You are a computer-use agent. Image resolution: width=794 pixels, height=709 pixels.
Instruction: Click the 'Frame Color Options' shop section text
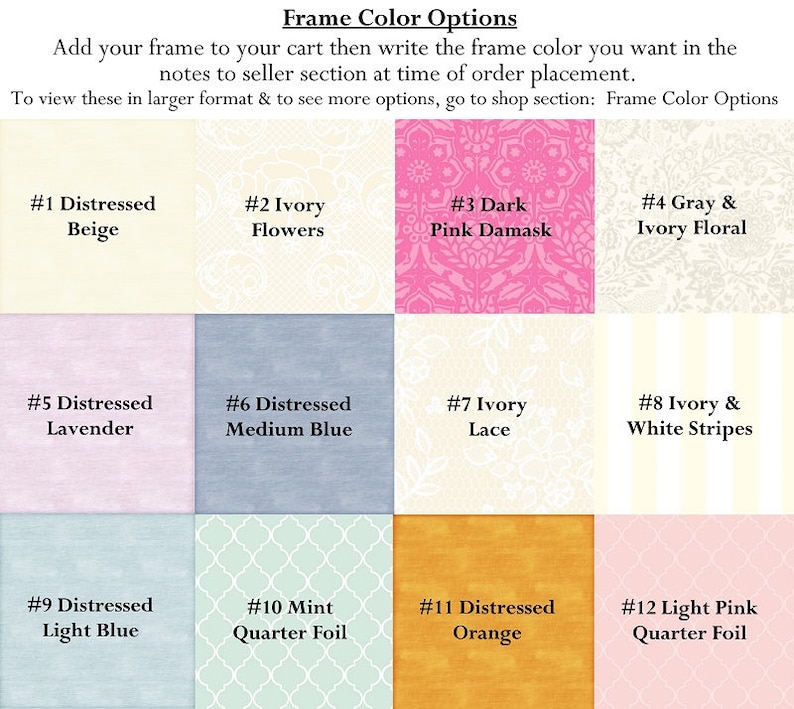(692, 98)
